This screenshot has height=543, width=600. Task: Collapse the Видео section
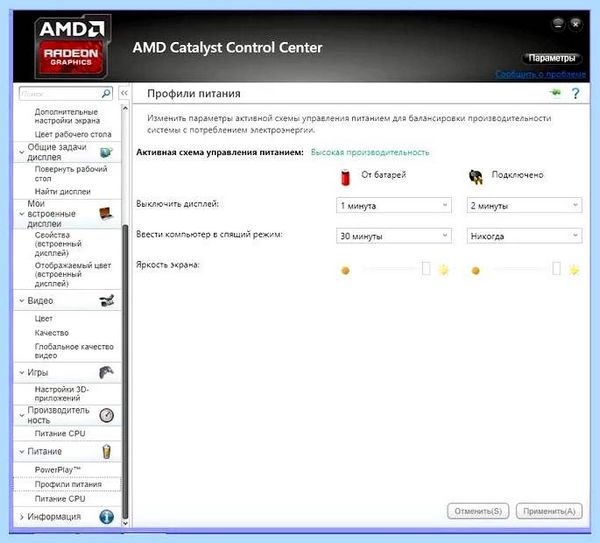coord(22,301)
